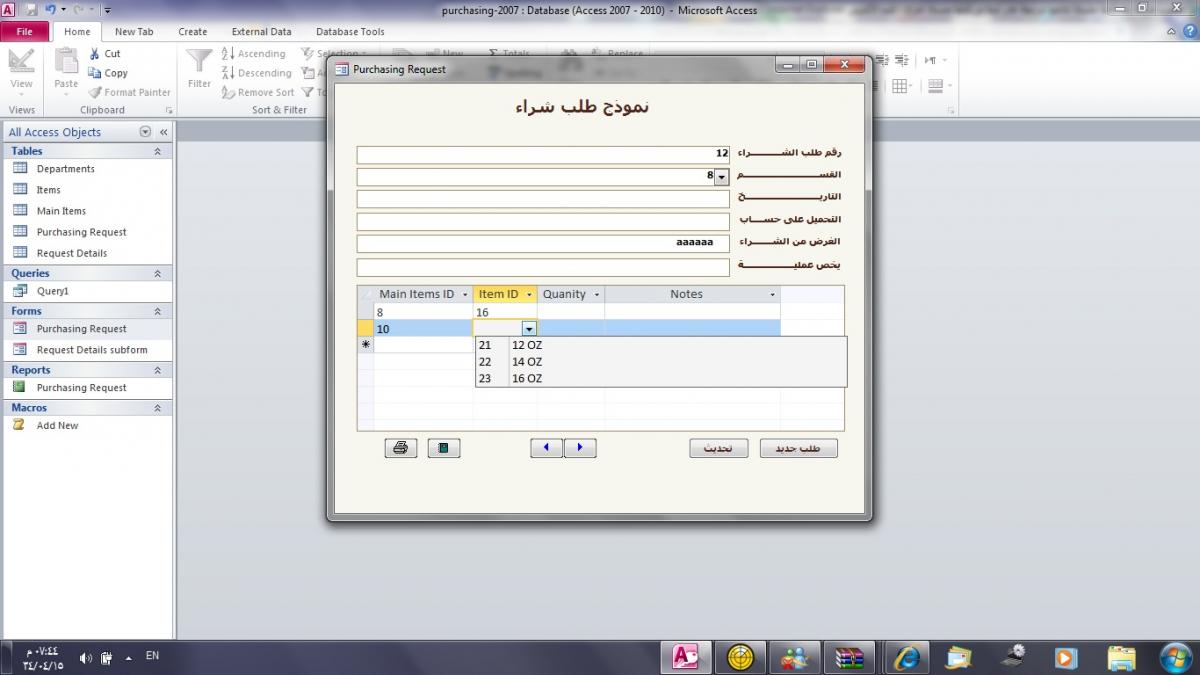Viewport: 1200px width, 675px height.
Task: Switch to the Create ribbon tab
Action: [193, 31]
